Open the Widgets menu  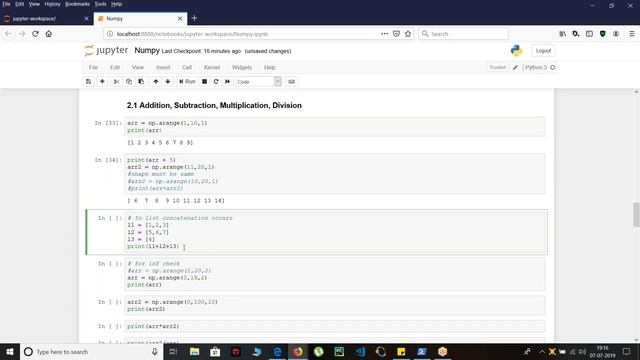pyautogui.click(x=242, y=67)
